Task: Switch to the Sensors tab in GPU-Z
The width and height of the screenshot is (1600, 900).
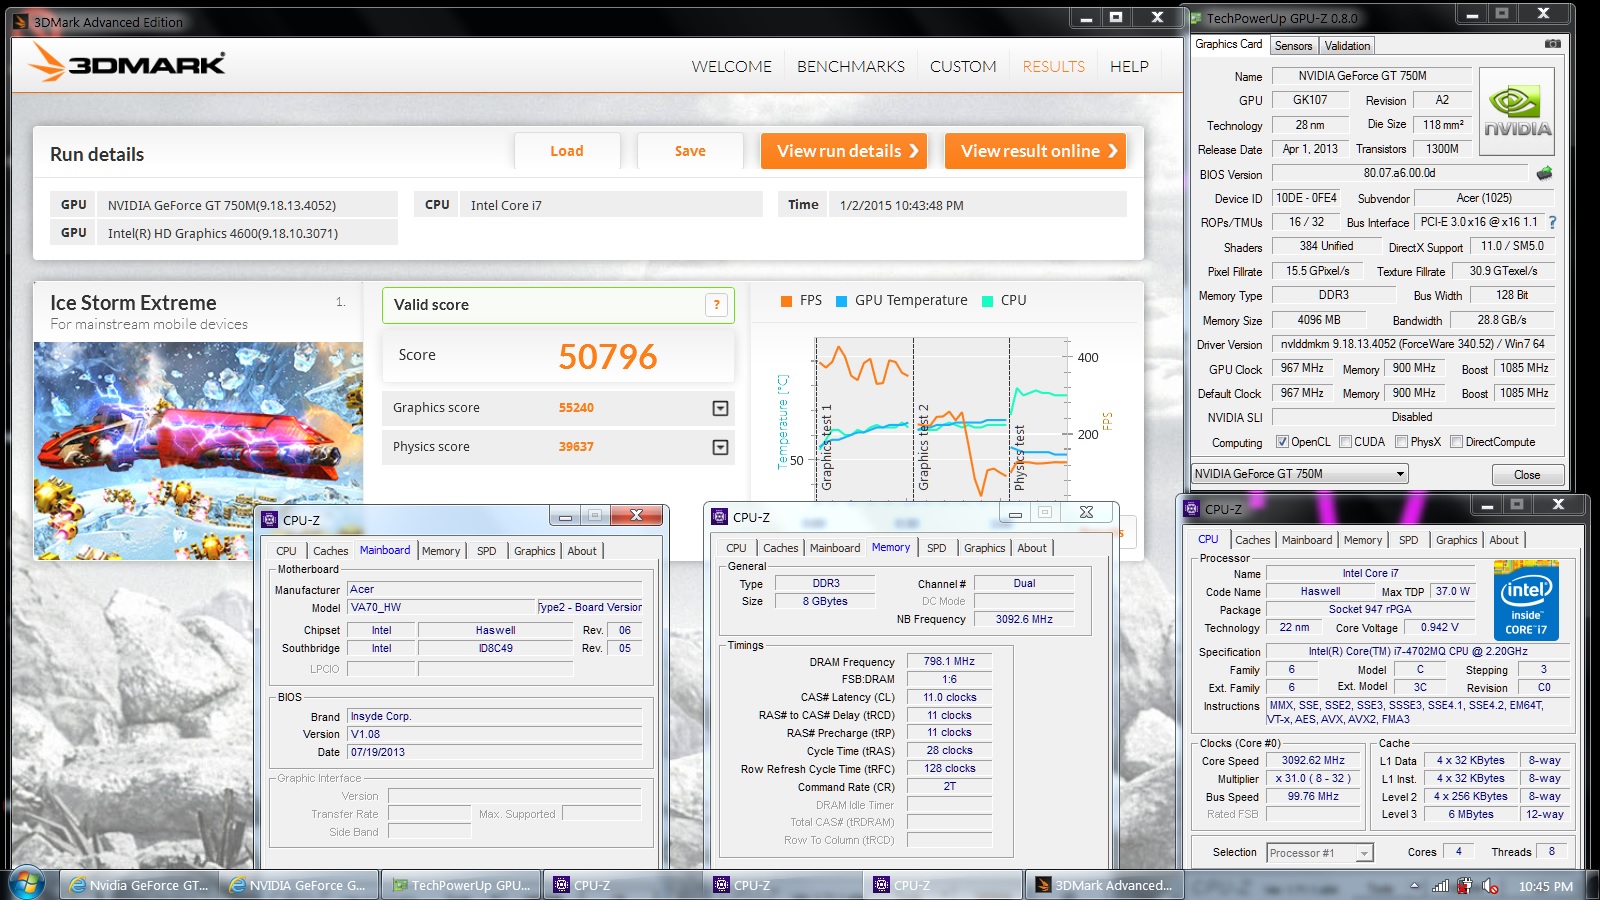Action: (x=1293, y=46)
